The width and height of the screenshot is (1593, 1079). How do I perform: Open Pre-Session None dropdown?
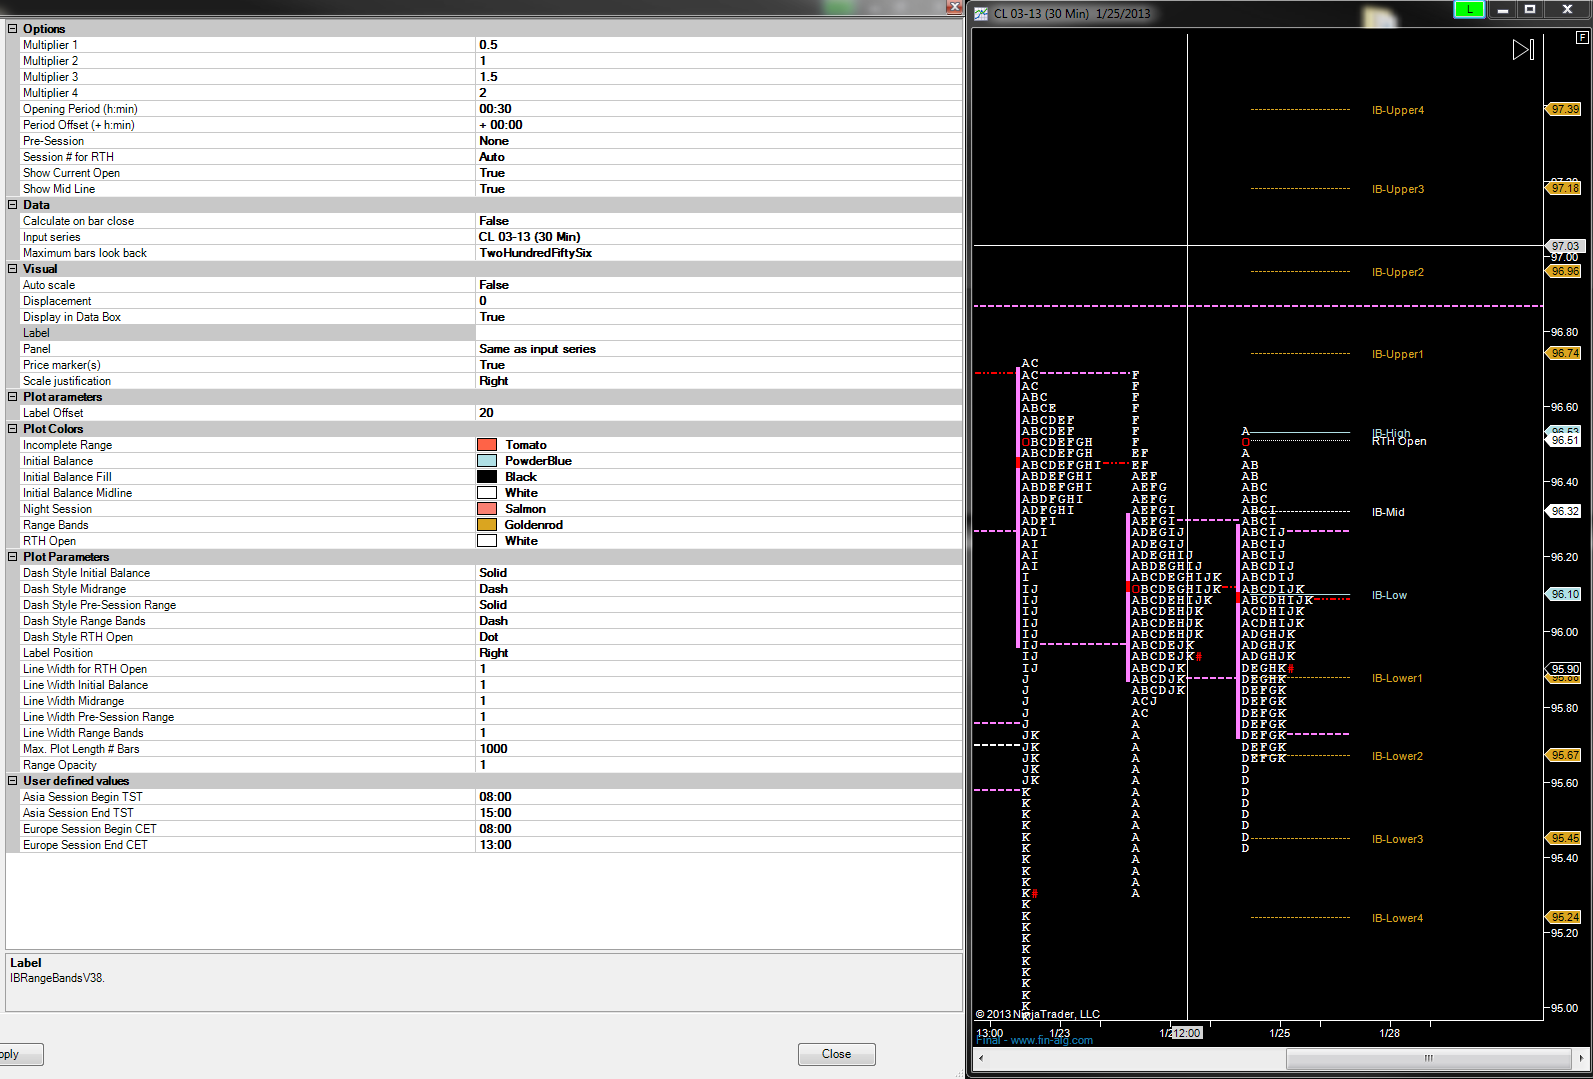click(718, 141)
